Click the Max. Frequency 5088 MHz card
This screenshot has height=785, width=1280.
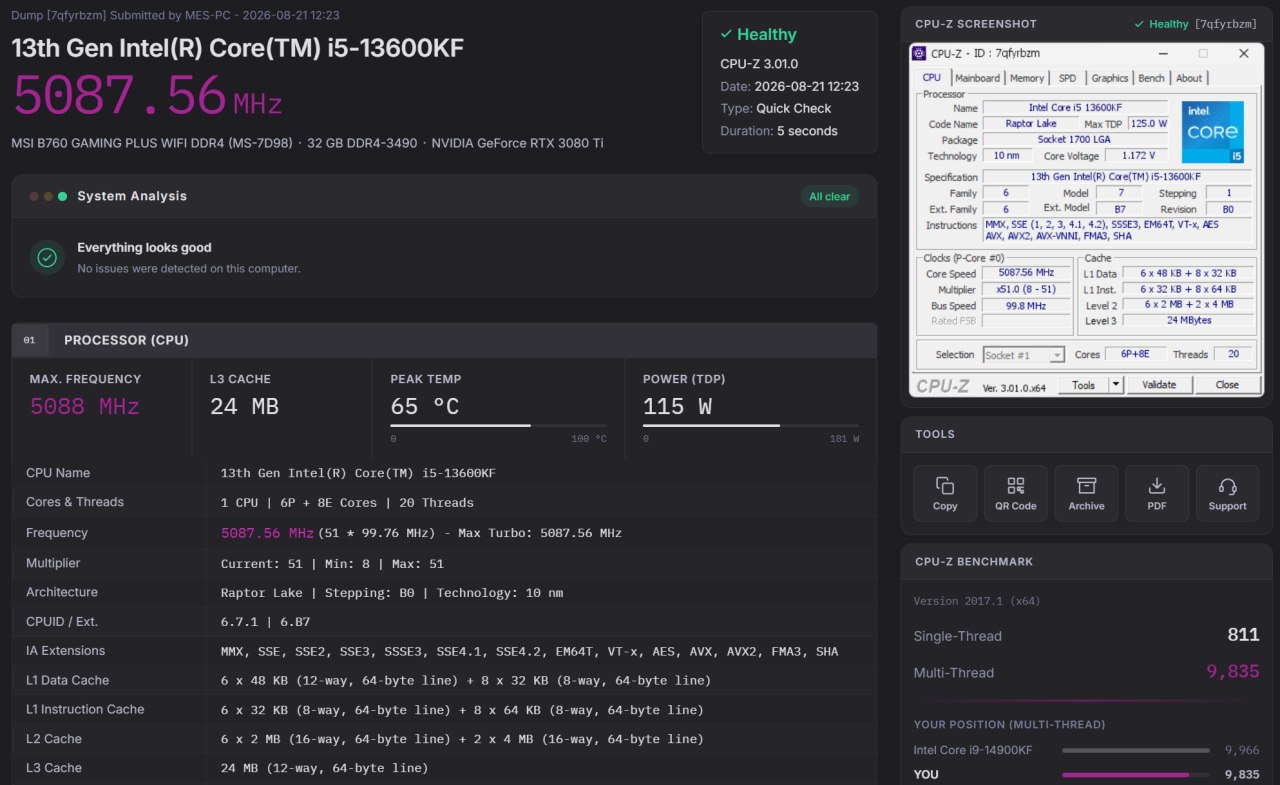102,408
